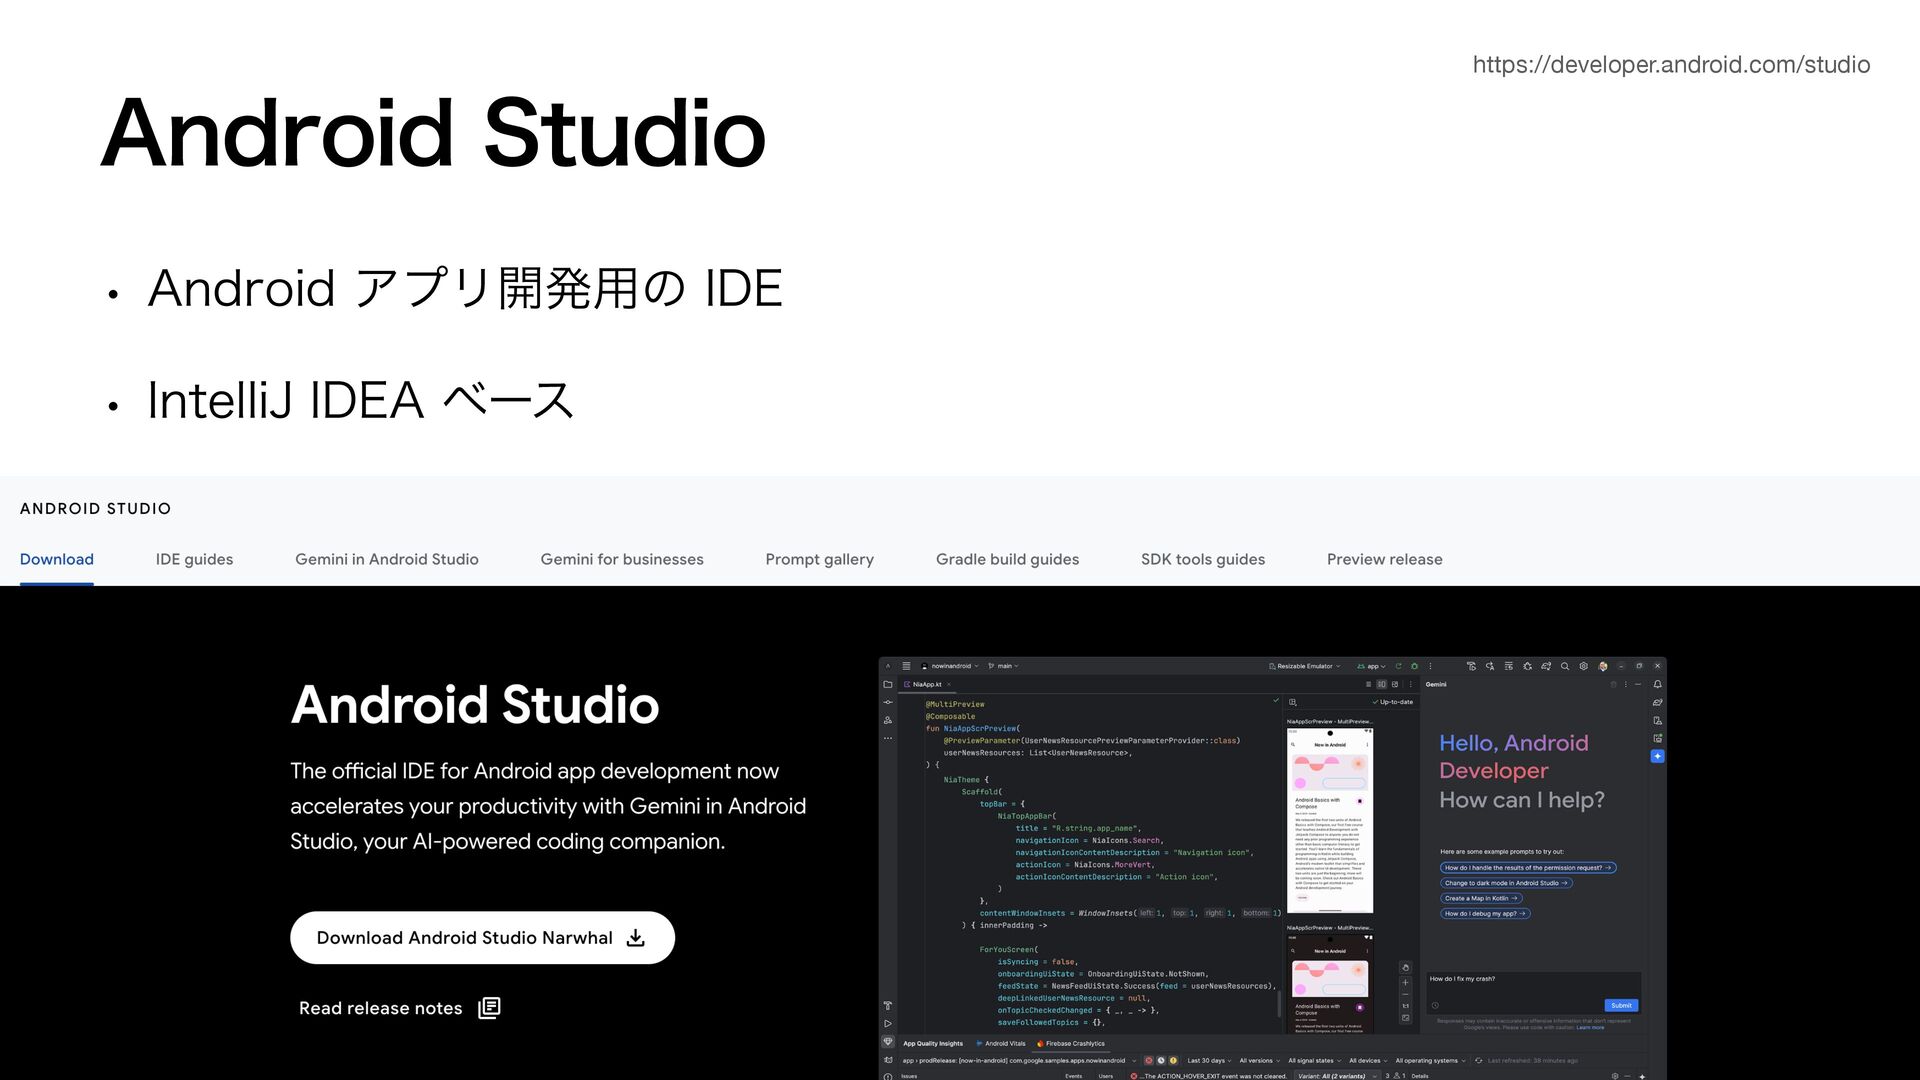Click the pan hand icon in Compose preview
The width and height of the screenshot is (1920, 1080).
(x=1405, y=968)
